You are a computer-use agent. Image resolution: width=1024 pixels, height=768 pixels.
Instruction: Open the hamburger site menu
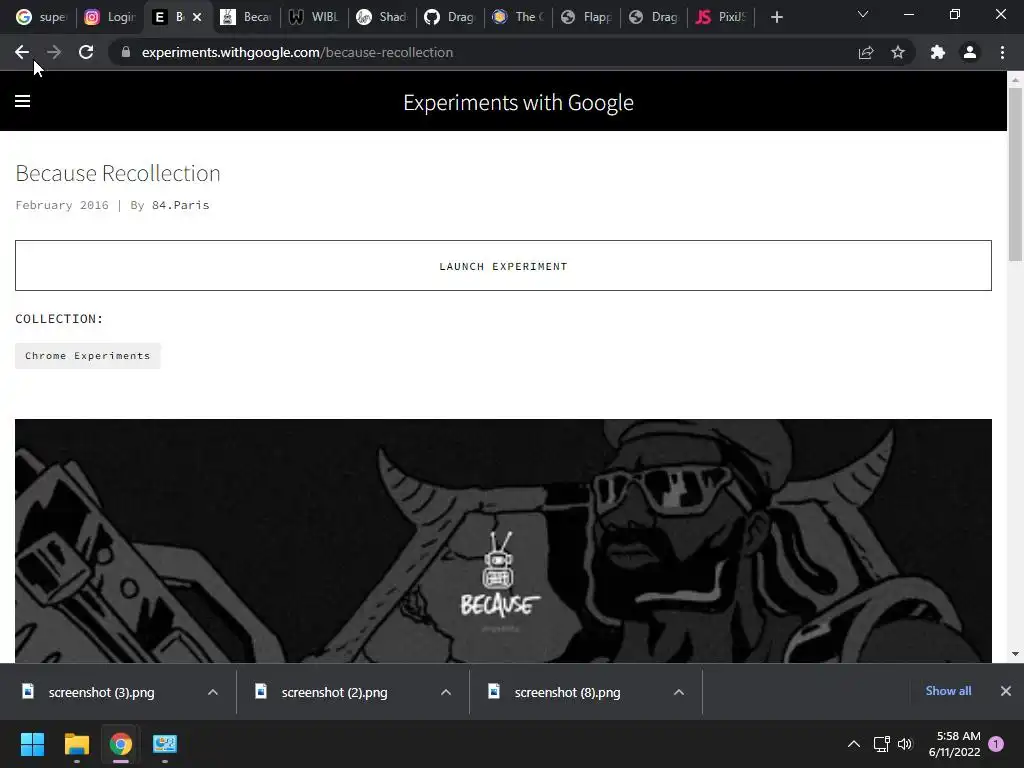[23, 101]
